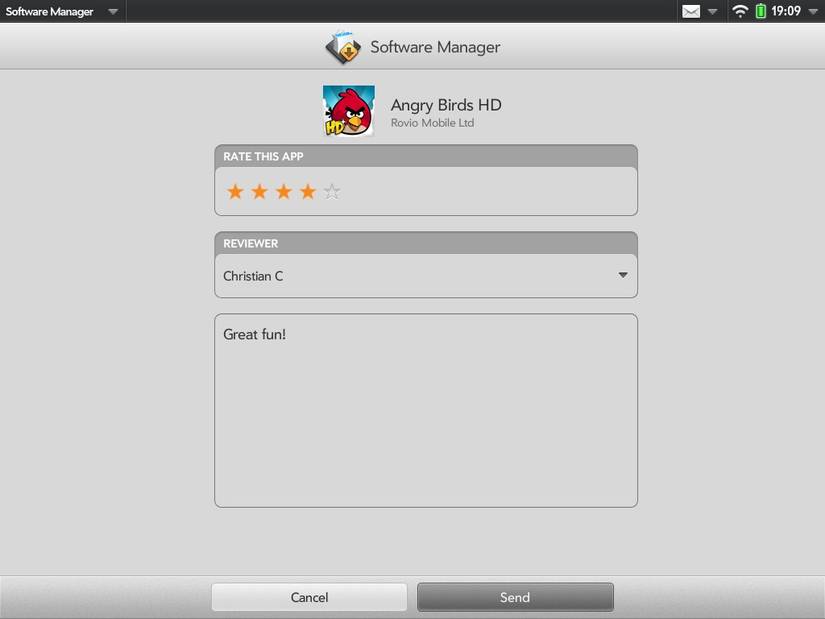Click the green battery indicator

(x=760, y=11)
